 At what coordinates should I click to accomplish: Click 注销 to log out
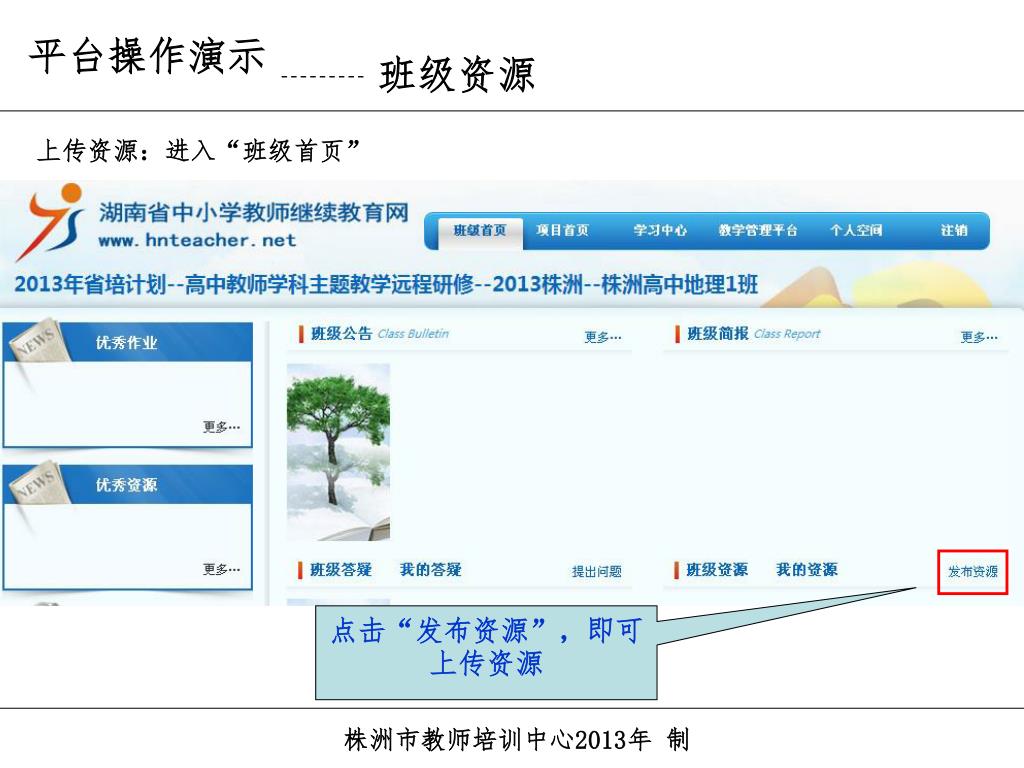point(954,231)
